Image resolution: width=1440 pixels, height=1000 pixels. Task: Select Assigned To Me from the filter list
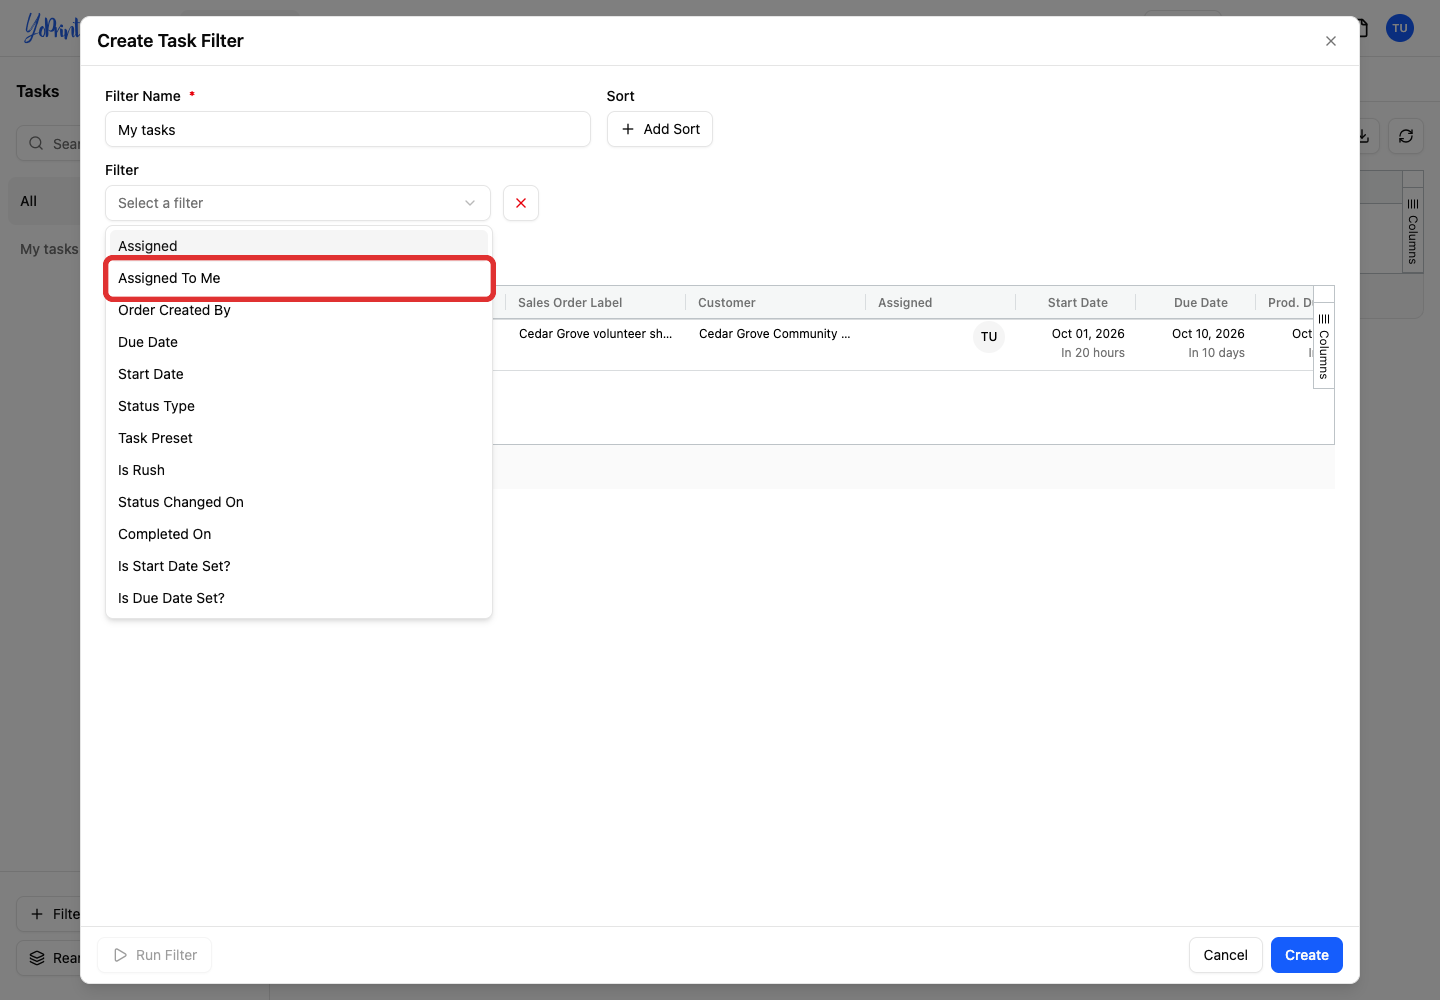[299, 278]
